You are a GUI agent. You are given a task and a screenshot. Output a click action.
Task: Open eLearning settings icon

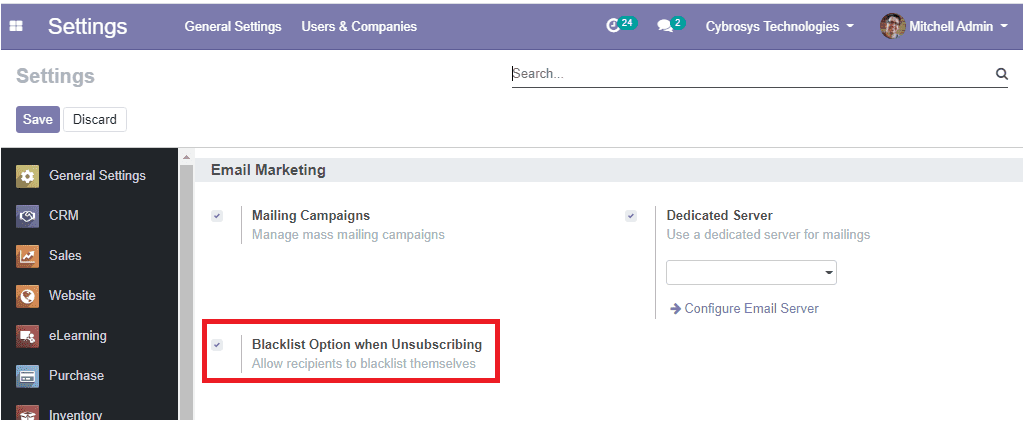pyautogui.click(x=27, y=336)
